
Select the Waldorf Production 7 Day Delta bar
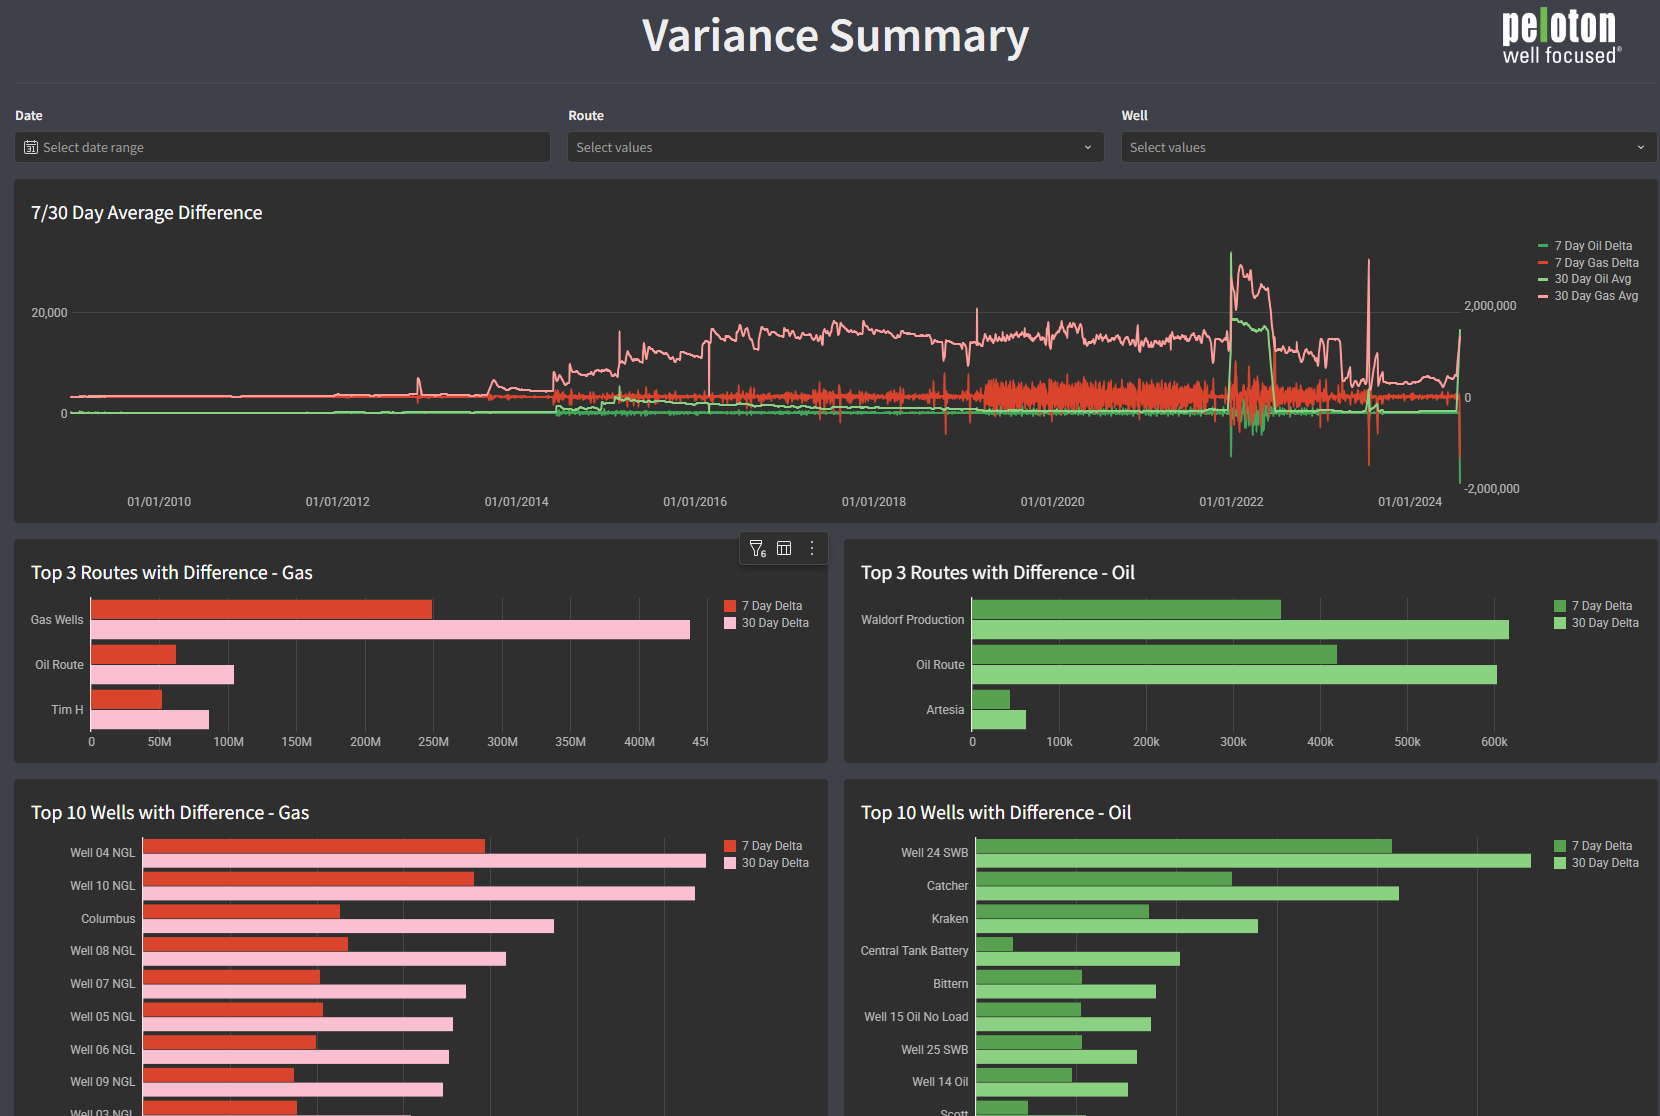pyautogui.click(x=1125, y=609)
